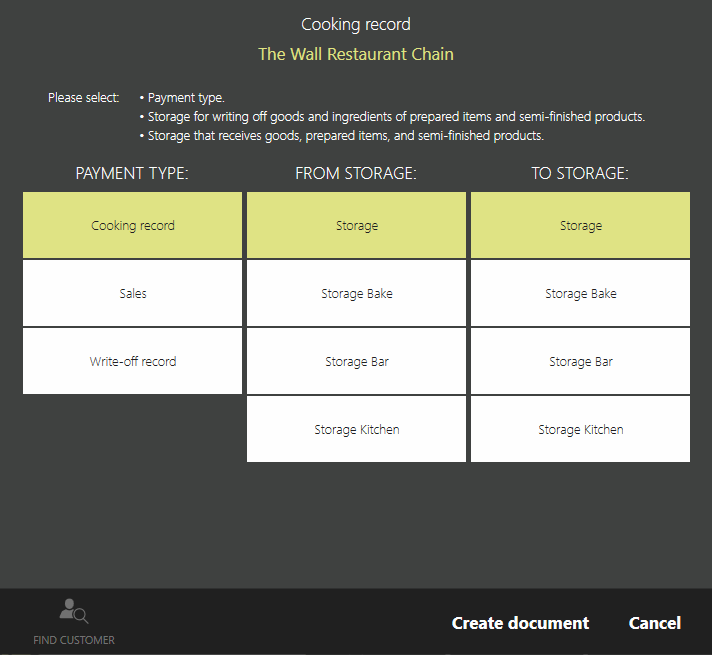
Task: Select Storage in To Storage column
Action: pos(580,226)
